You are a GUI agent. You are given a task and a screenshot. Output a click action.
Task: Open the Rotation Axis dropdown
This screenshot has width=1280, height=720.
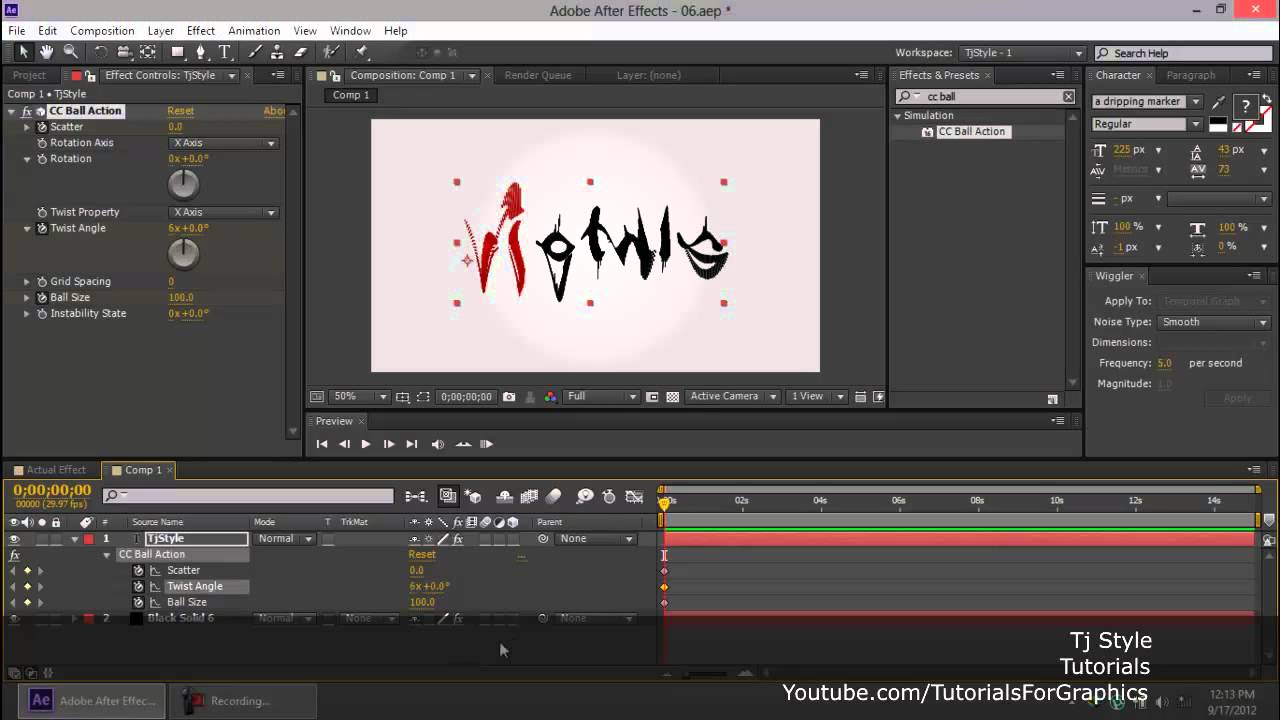tap(224, 143)
